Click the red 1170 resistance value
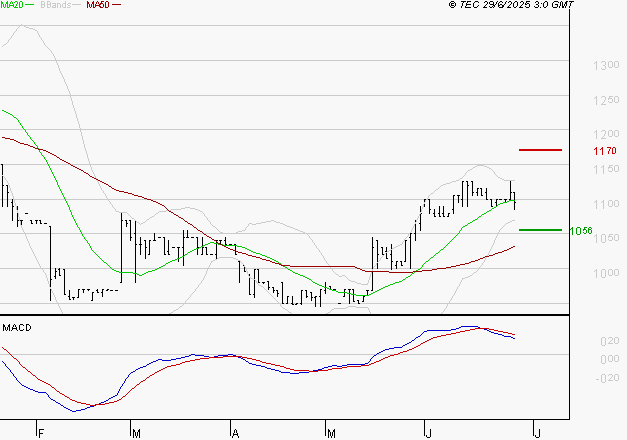The height and width of the screenshot is (440, 627). tap(605, 151)
